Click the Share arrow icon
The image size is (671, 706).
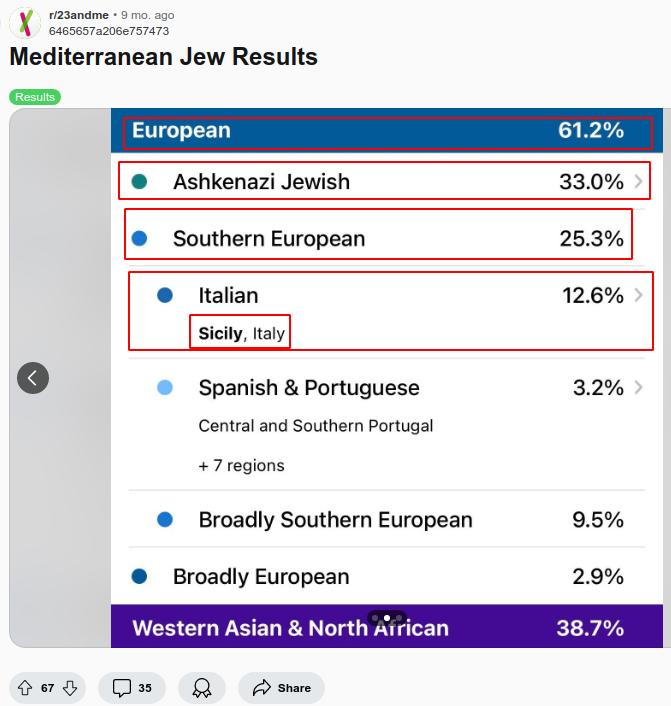pyautogui.click(x=262, y=688)
